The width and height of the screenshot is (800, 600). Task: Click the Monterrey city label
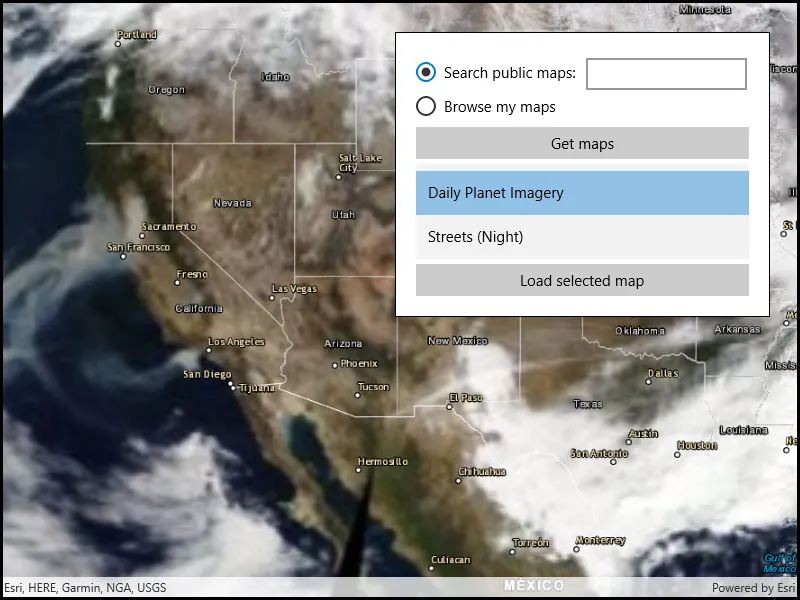[601, 540]
